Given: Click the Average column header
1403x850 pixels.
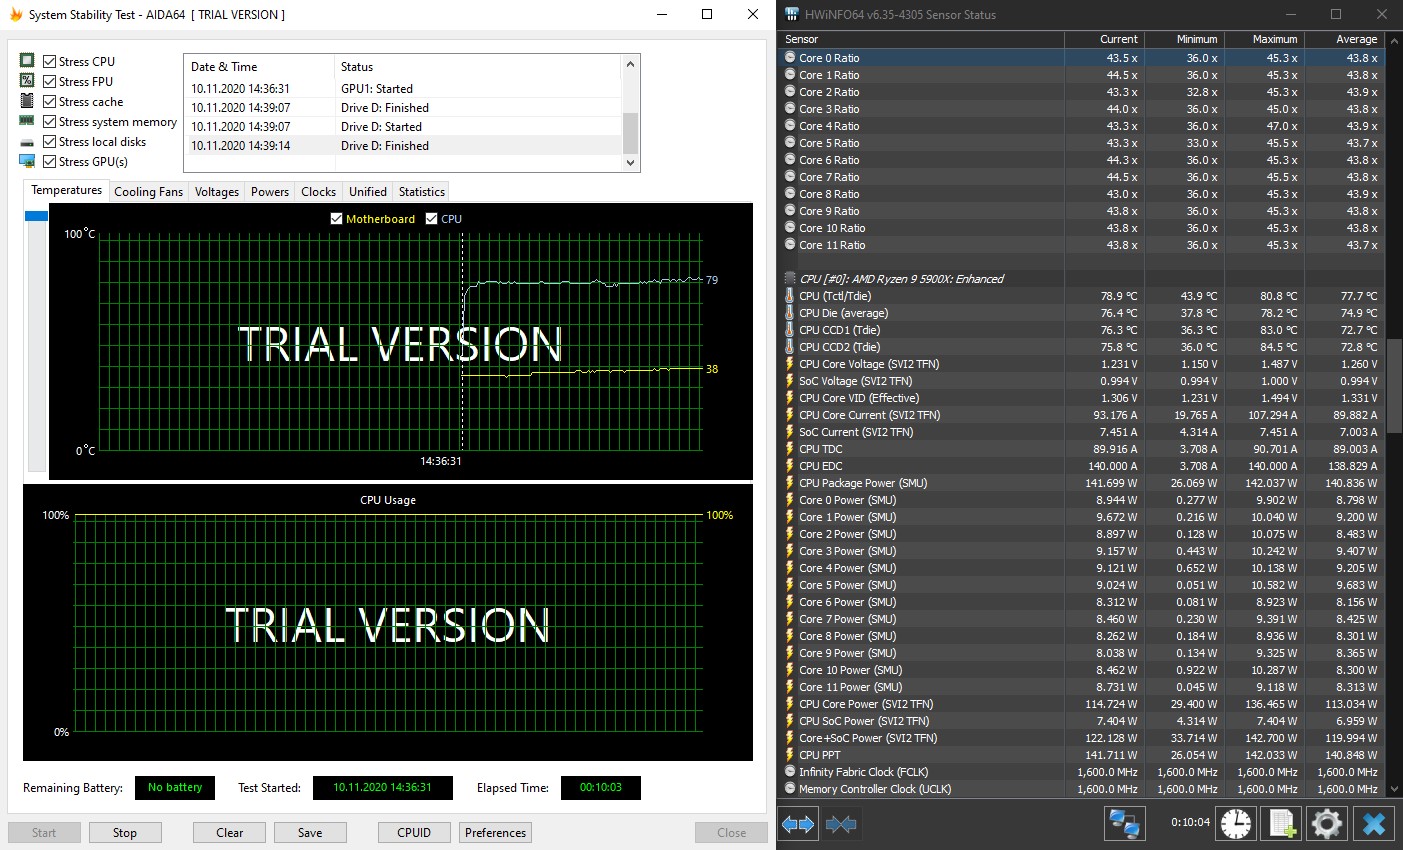Looking at the screenshot, I should pos(1344,39).
